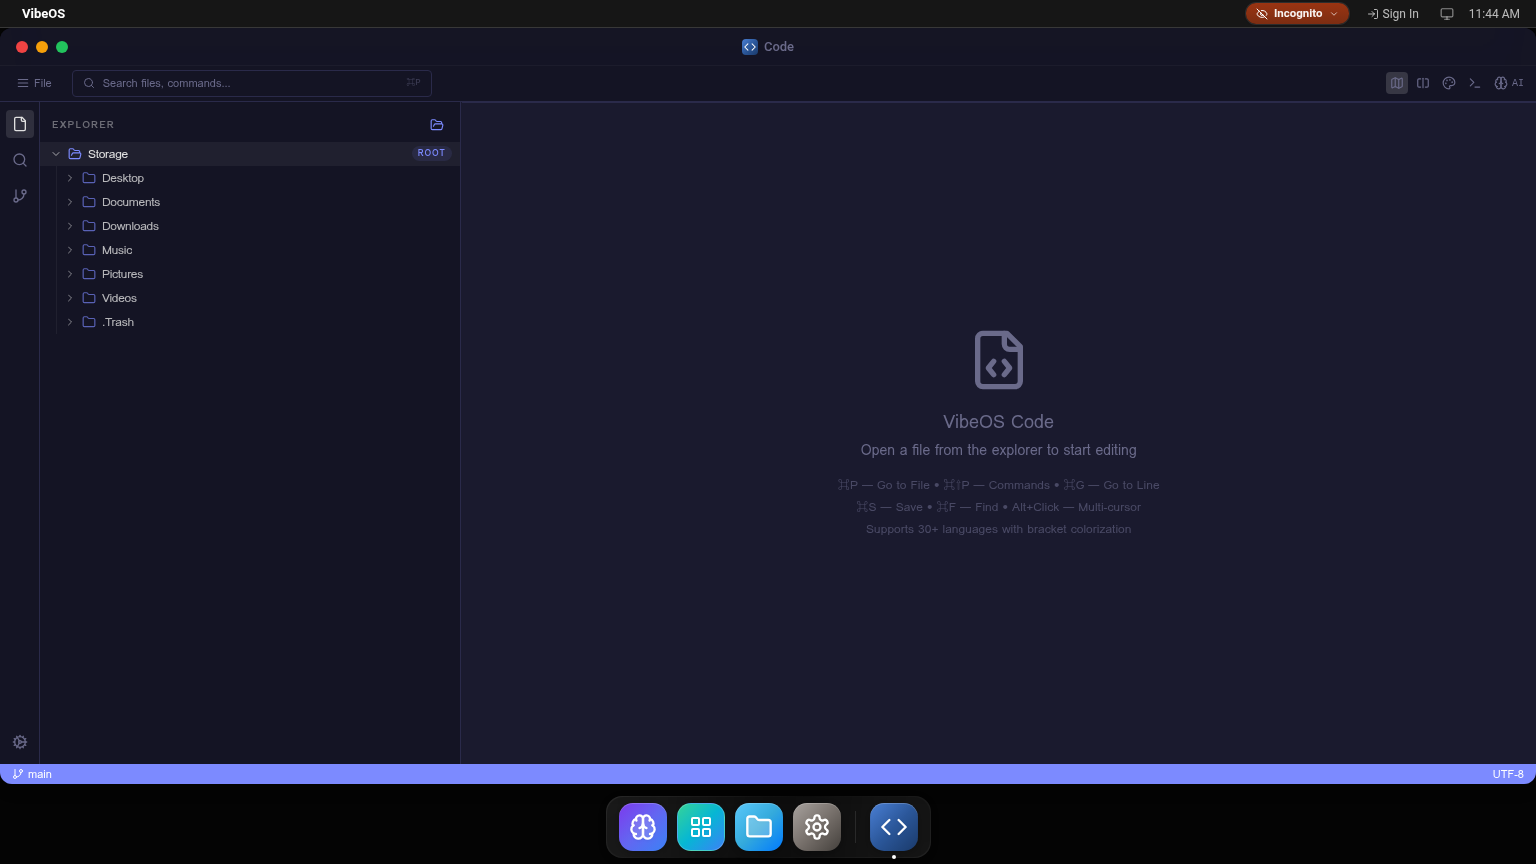Open editor settings gear in the activity bar

pos(20,742)
